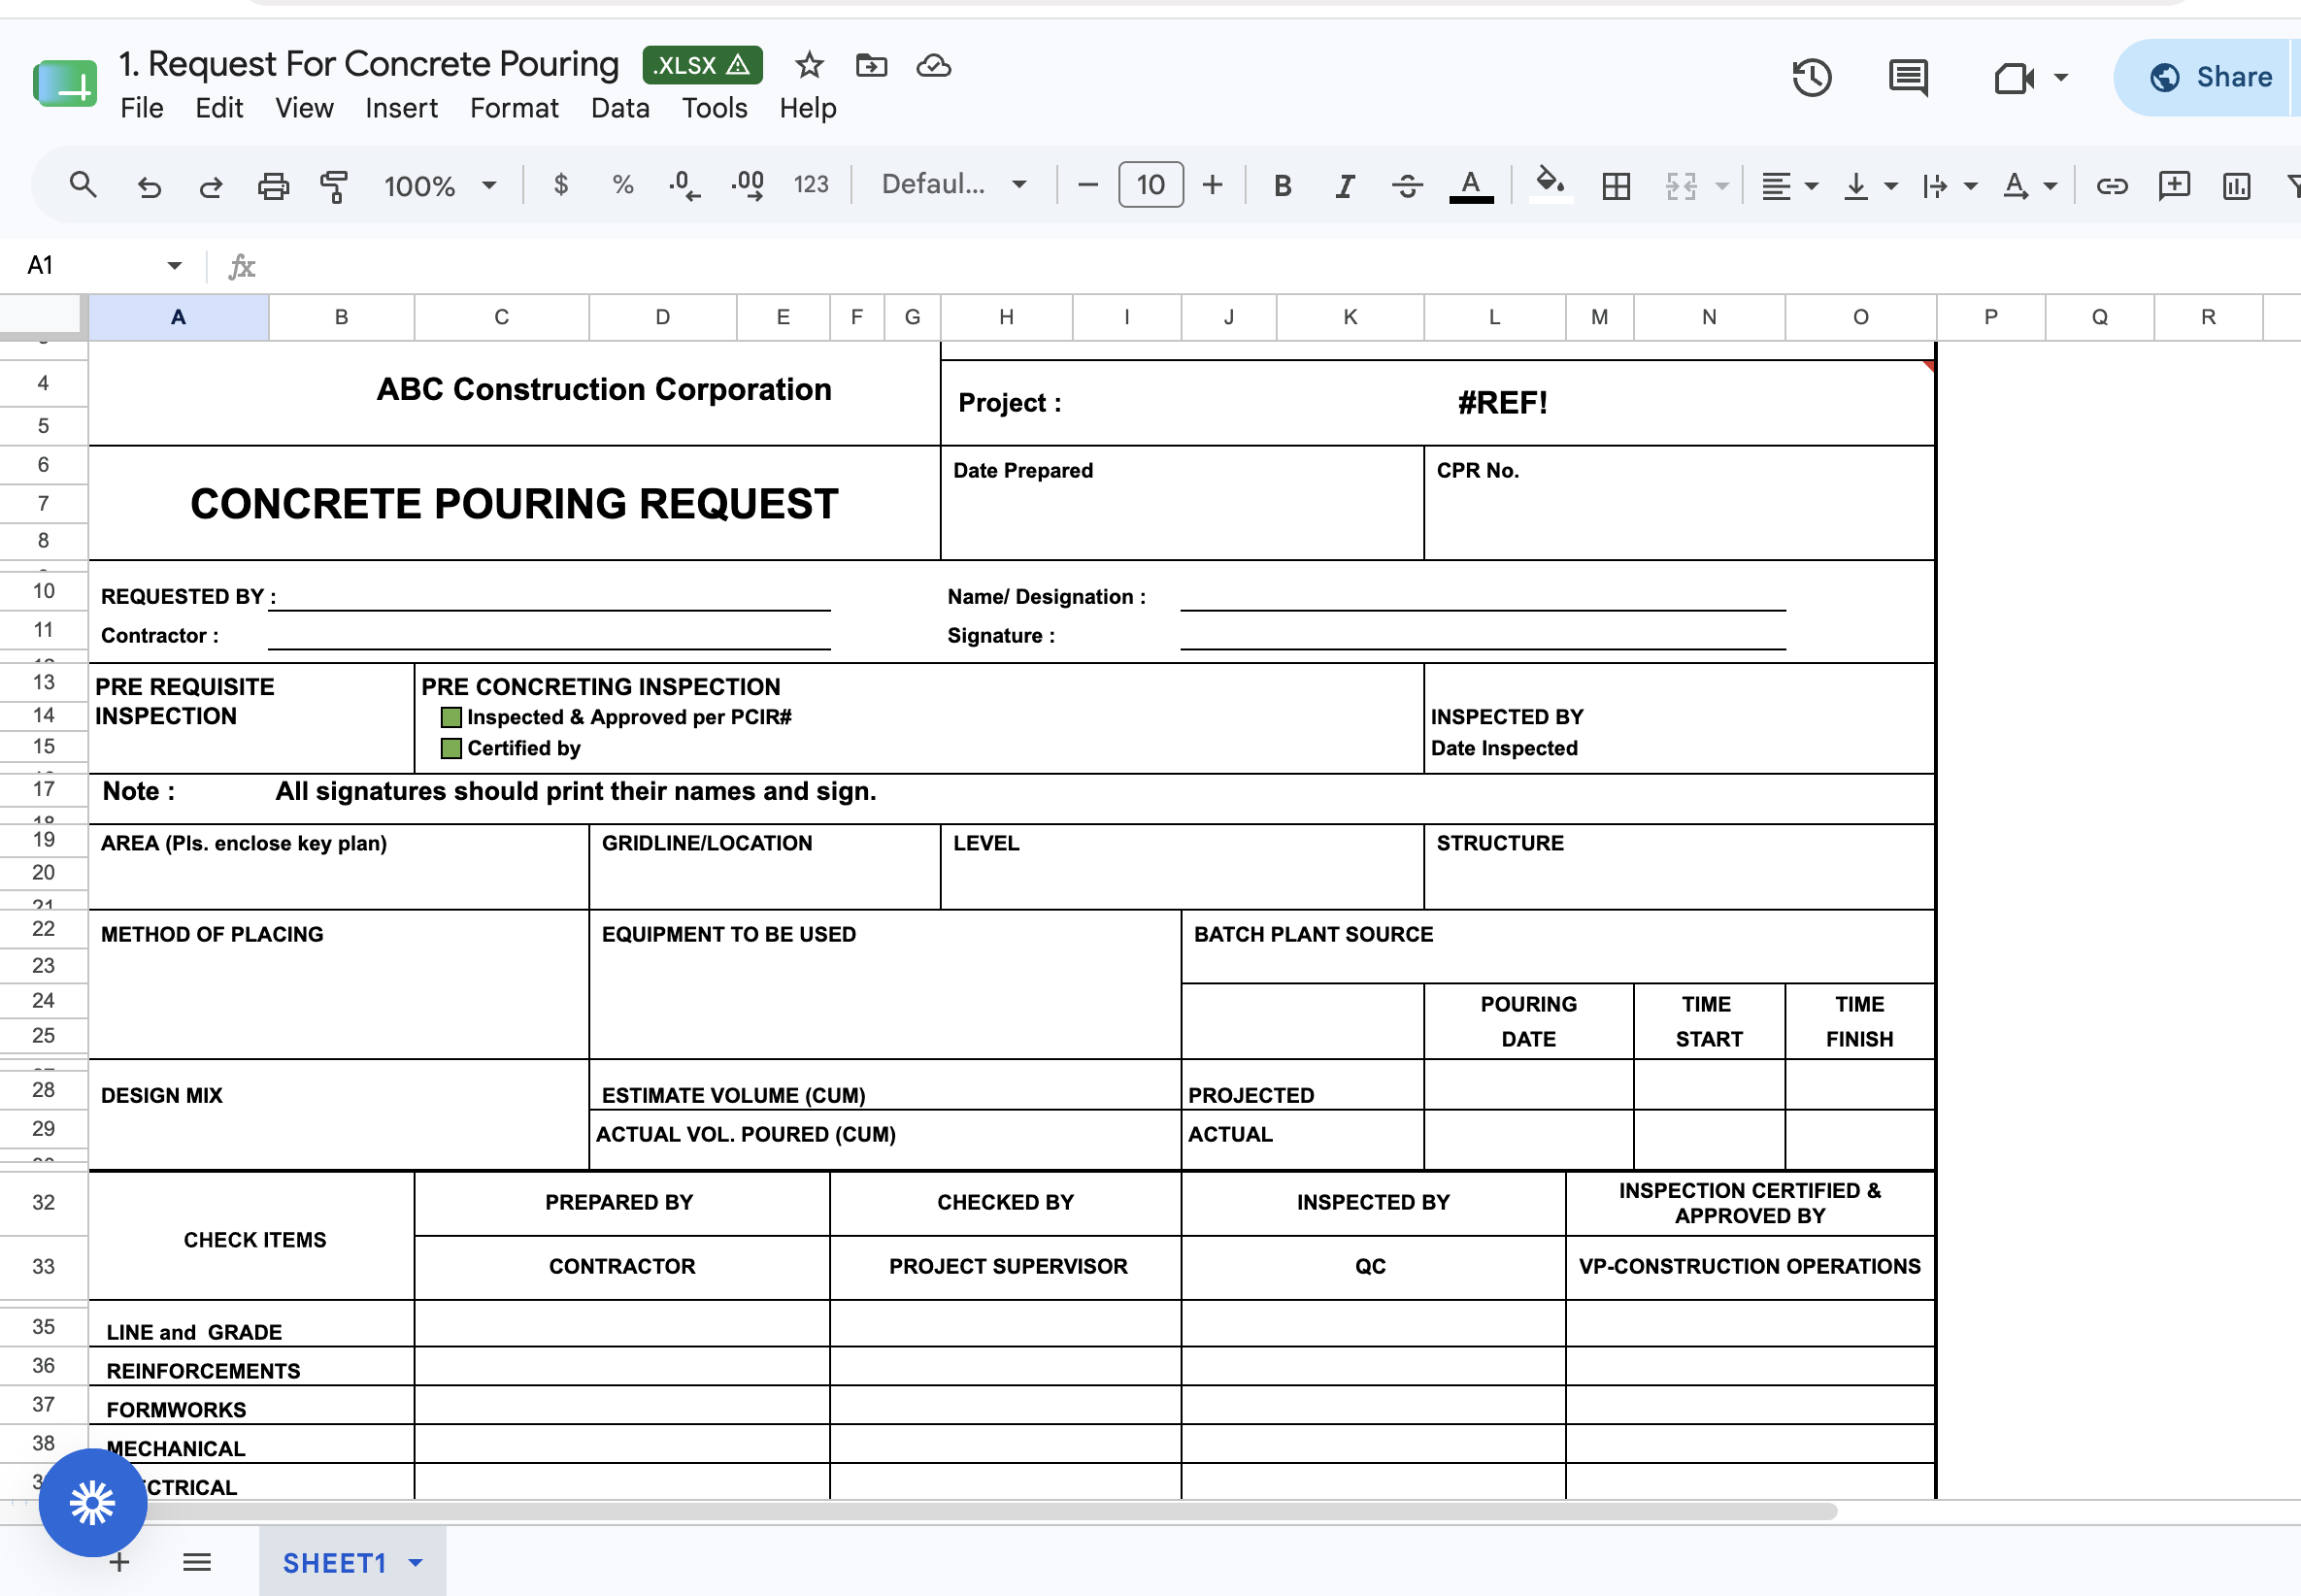Toggle the Certified by checkbox
The image size is (2301, 1596).
point(451,748)
